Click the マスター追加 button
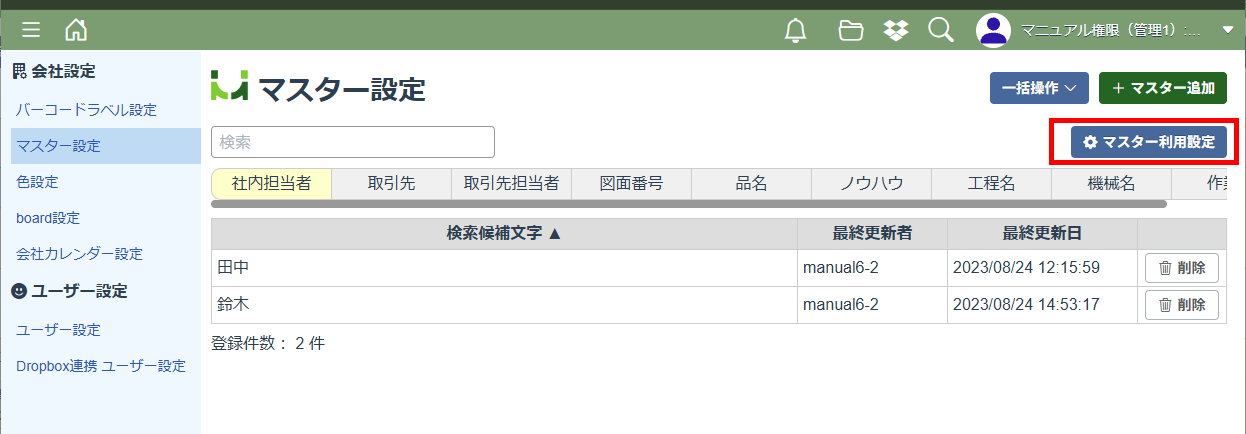The image size is (1246, 434). pyautogui.click(x=1162, y=88)
